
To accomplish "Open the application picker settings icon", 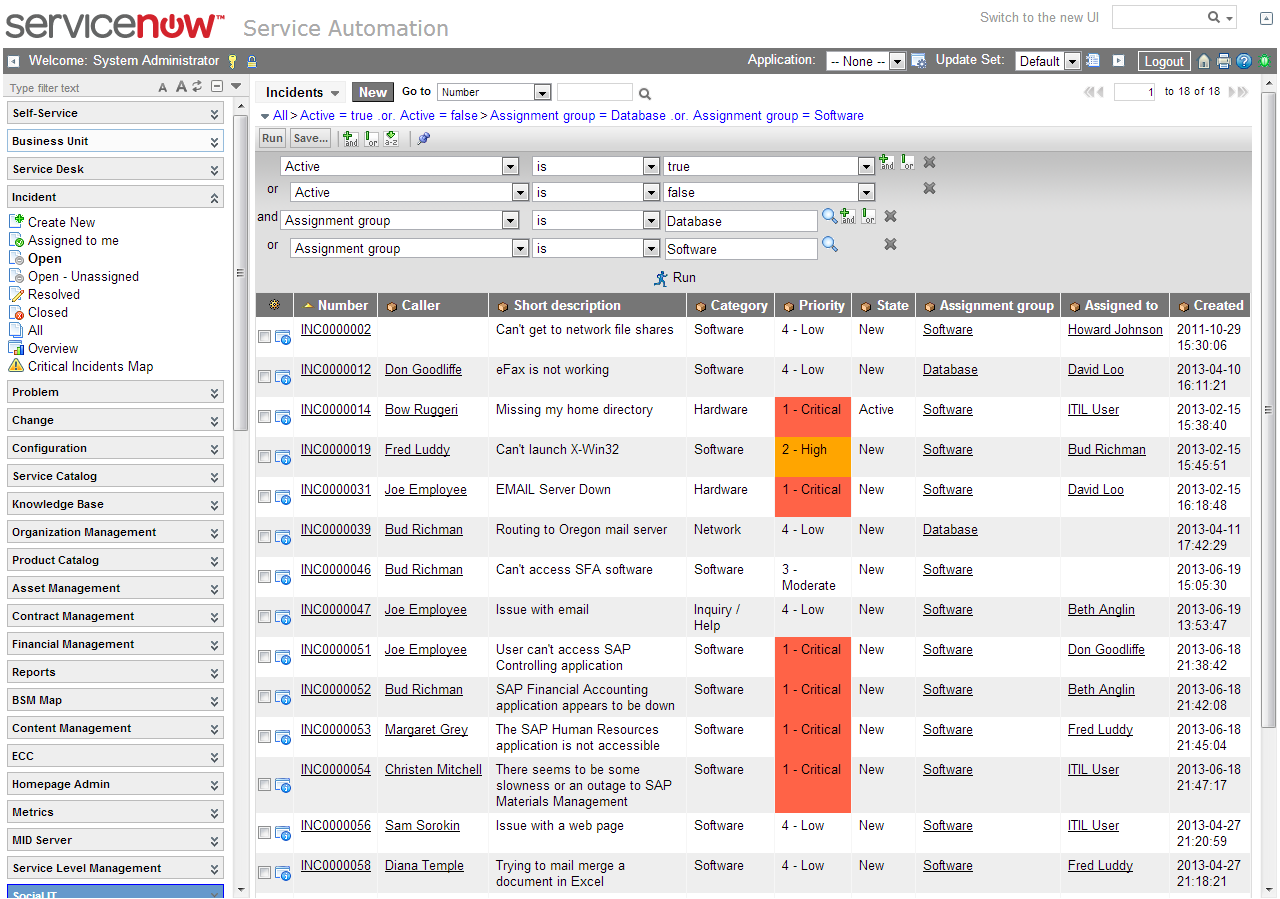I will pos(919,61).
